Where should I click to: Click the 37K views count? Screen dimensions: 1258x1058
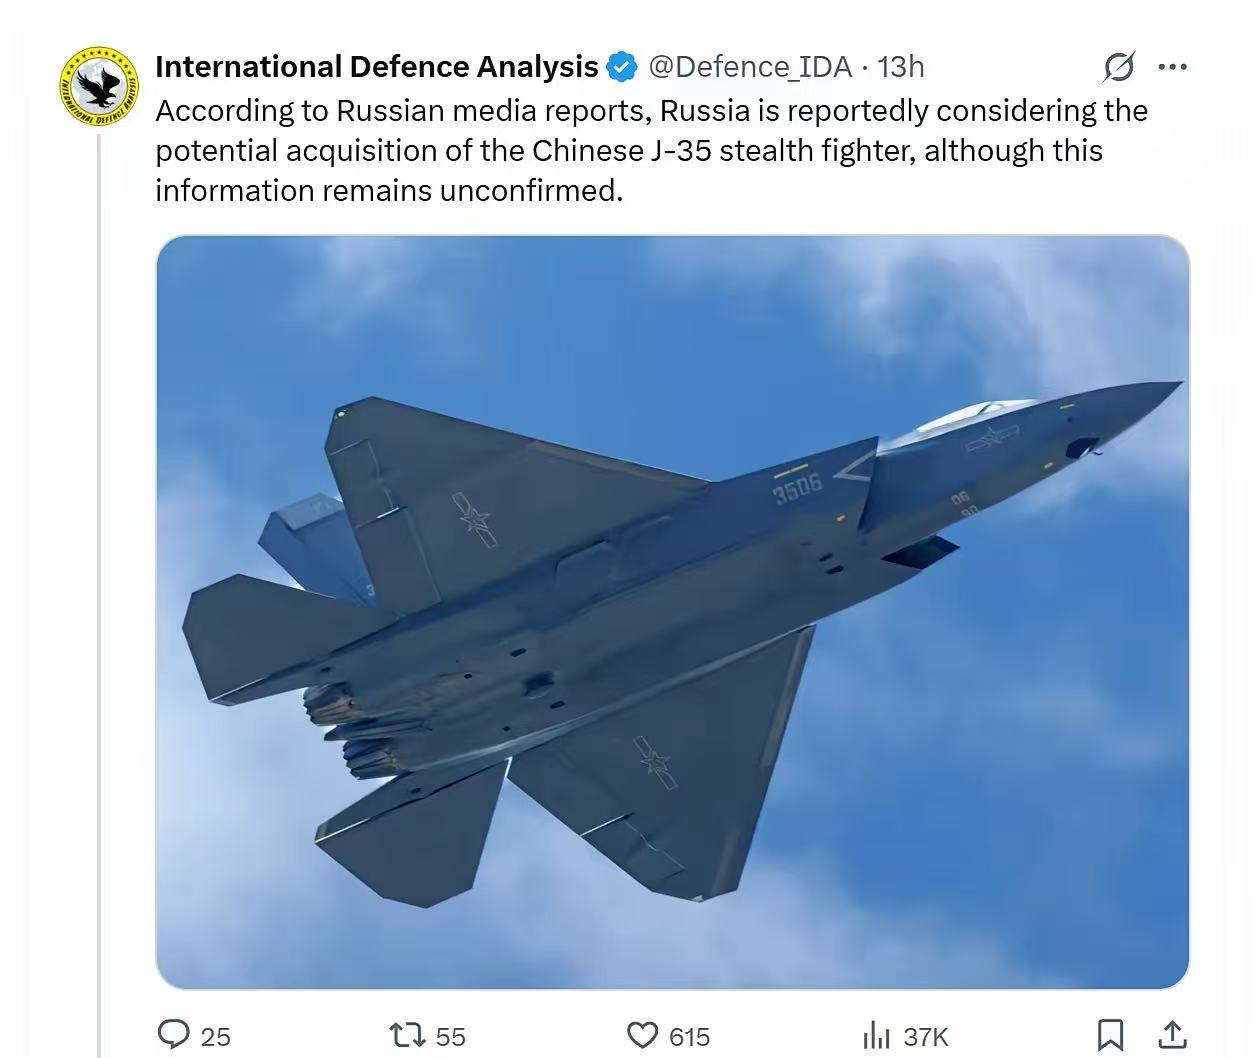tap(926, 1037)
